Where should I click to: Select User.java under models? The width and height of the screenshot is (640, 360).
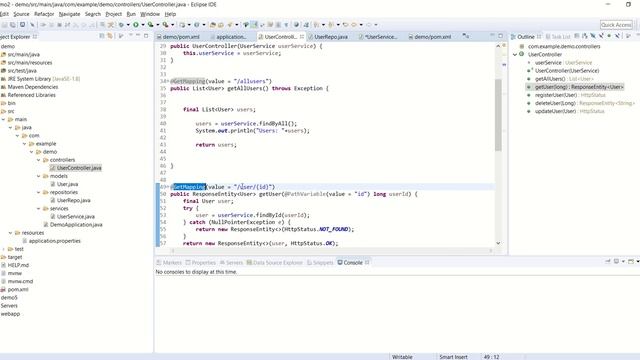[68, 184]
